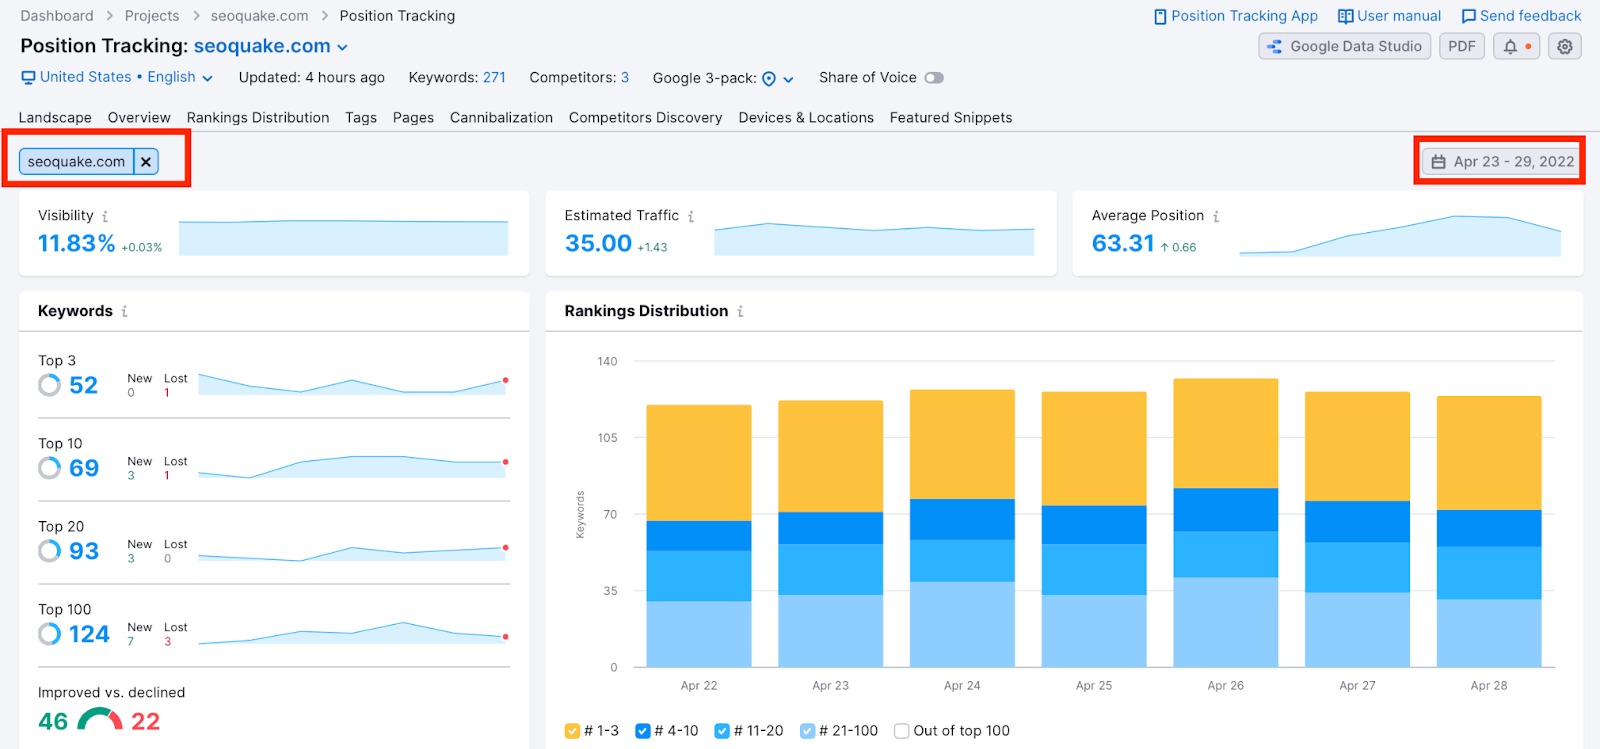Open the Competitors Discovery tab

click(646, 118)
